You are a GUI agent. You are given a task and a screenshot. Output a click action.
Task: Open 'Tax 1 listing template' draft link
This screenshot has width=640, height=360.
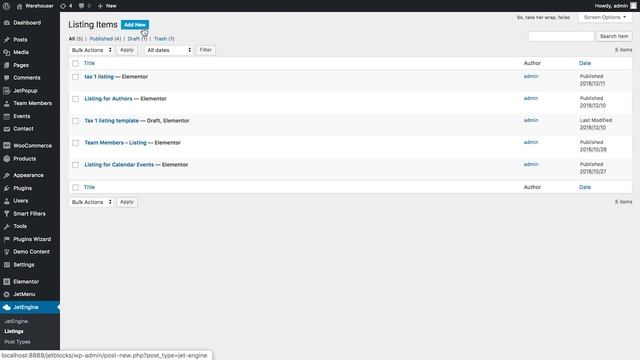click(x=111, y=121)
